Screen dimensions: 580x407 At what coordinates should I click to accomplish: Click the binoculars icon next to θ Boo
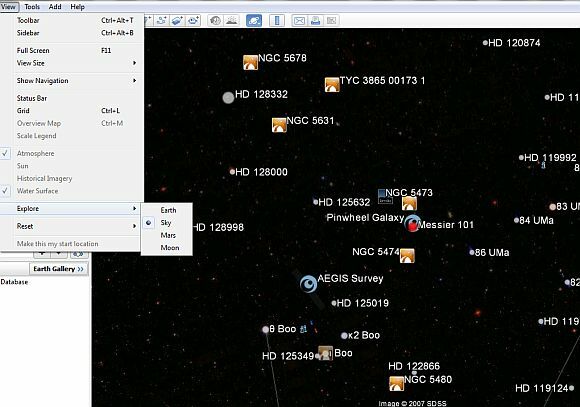point(303,329)
